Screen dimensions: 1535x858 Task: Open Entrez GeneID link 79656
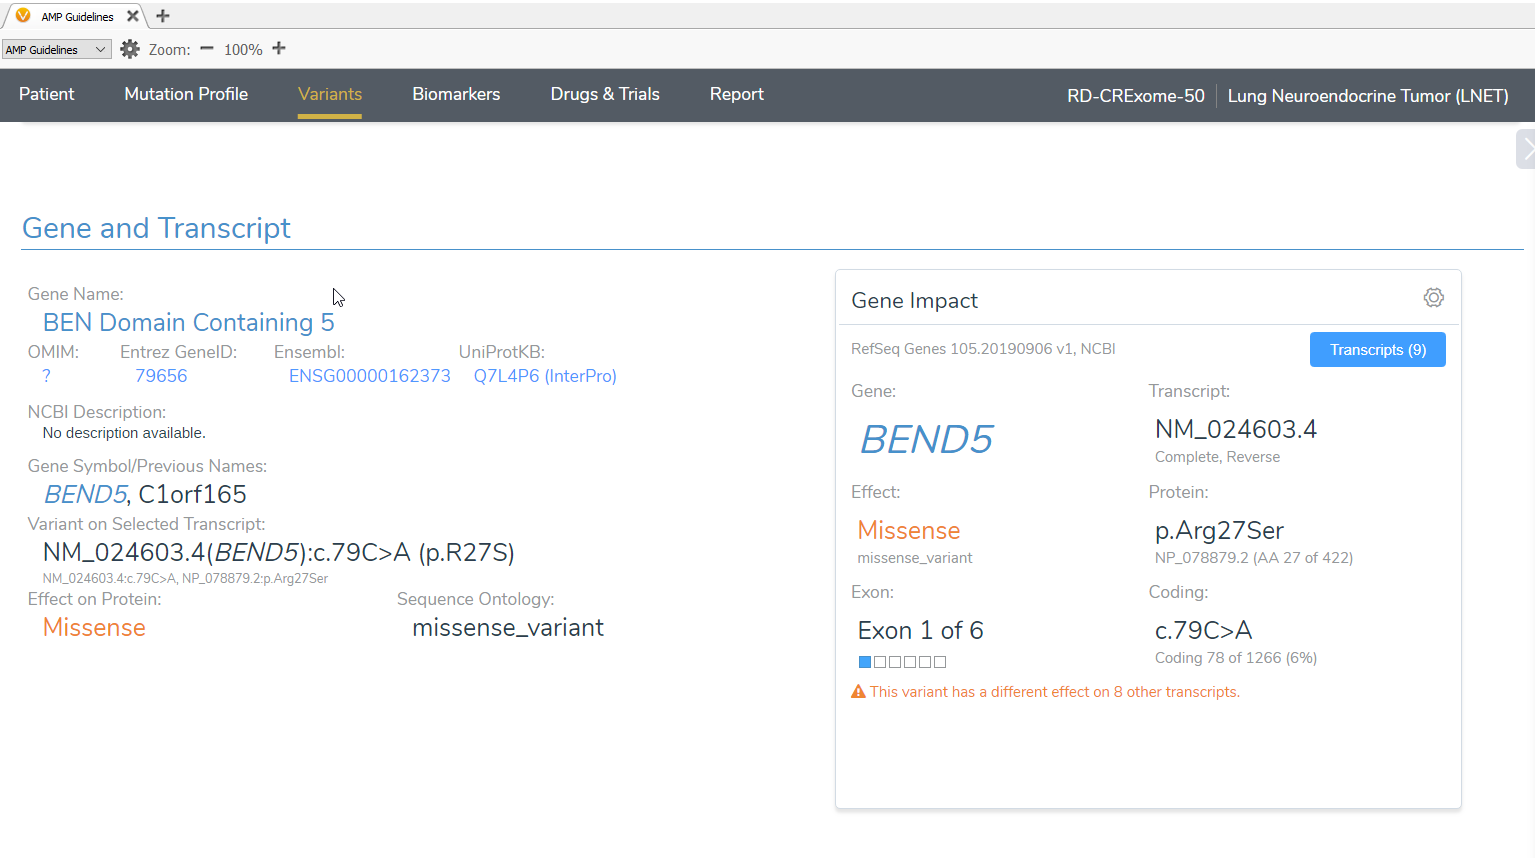pos(161,376)
